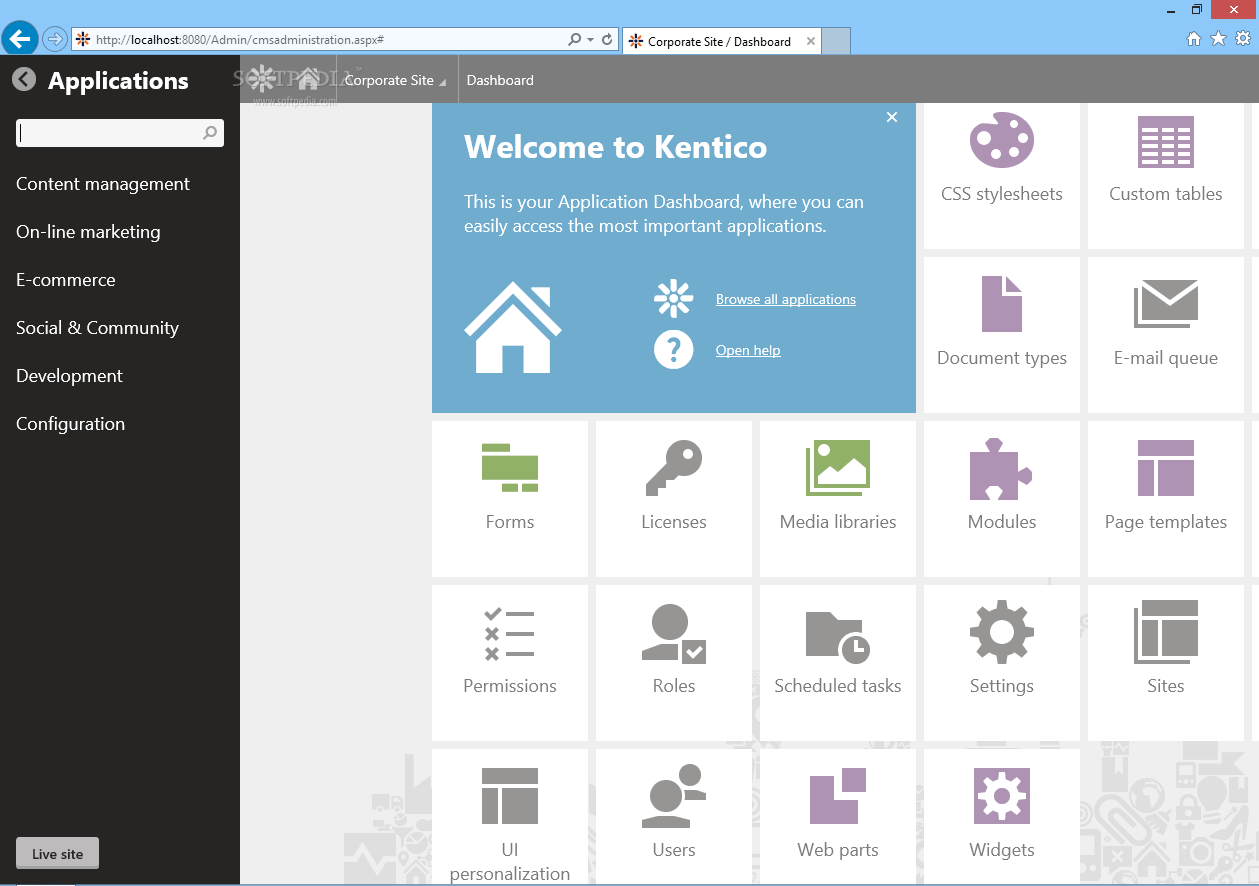The image size is (1259, 886).
Task: Open the Permissions tile
Action: coord(510,663)
